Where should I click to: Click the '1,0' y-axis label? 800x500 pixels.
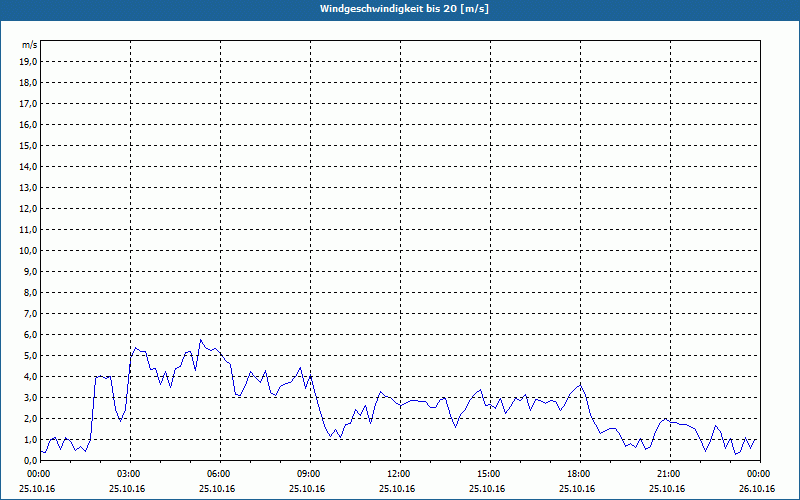point(31,439)
